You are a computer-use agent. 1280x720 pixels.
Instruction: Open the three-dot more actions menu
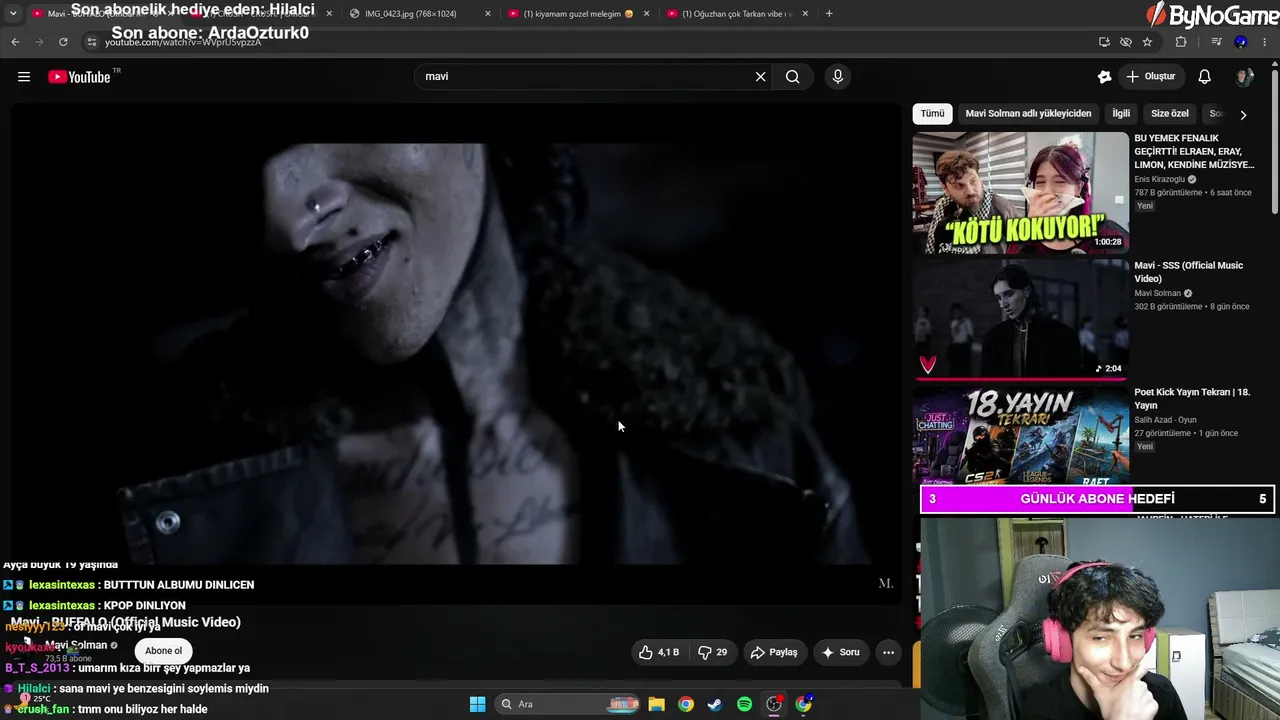click(888, 652)
